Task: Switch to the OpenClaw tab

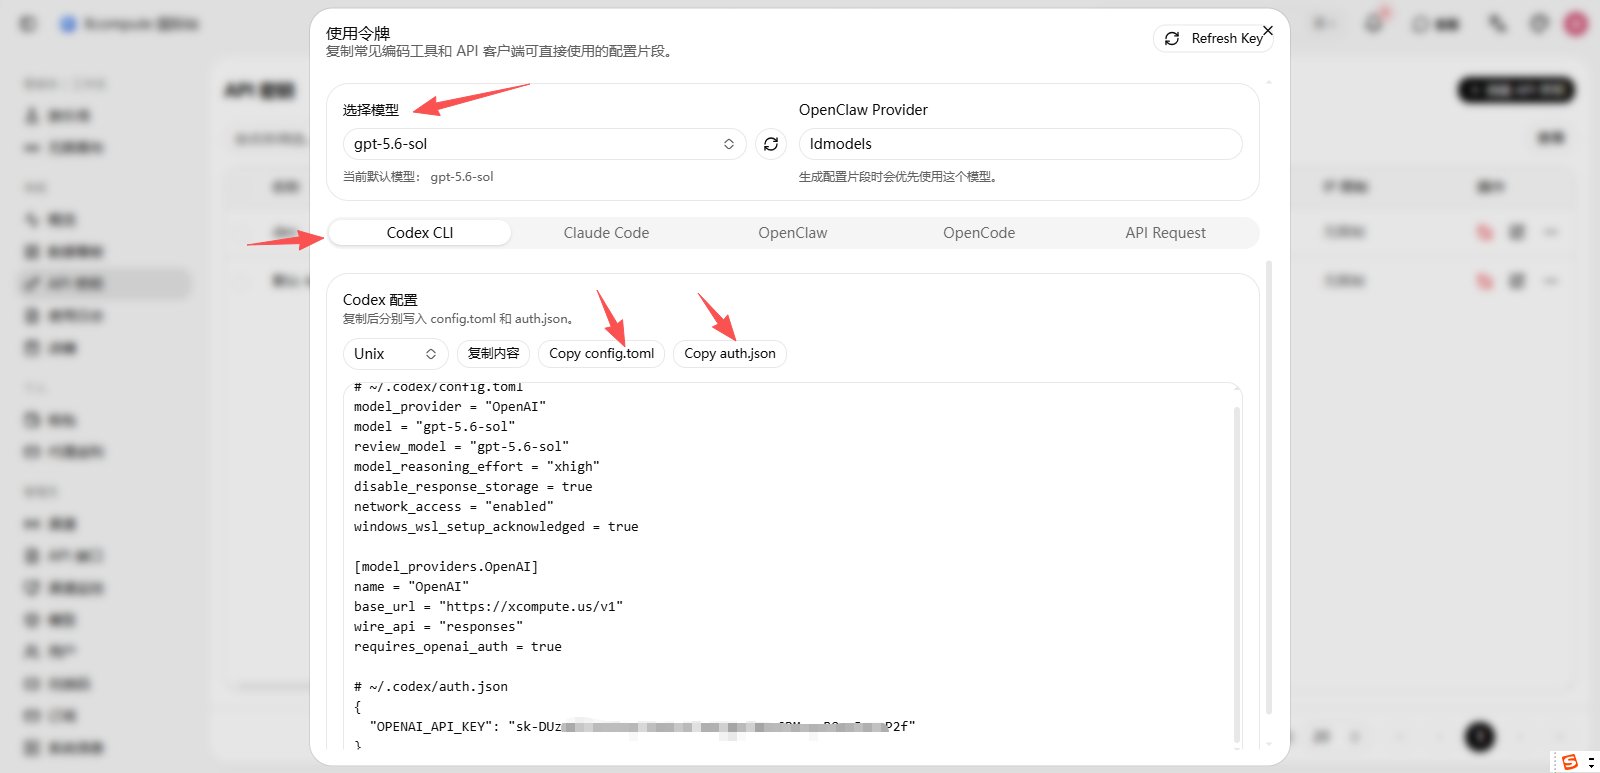Action: tap(793, 233)
